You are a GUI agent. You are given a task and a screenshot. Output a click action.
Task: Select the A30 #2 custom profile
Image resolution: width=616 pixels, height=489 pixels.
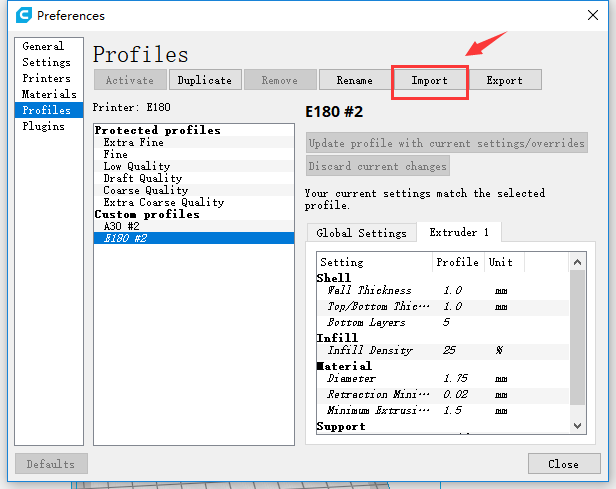pos(194,226)
